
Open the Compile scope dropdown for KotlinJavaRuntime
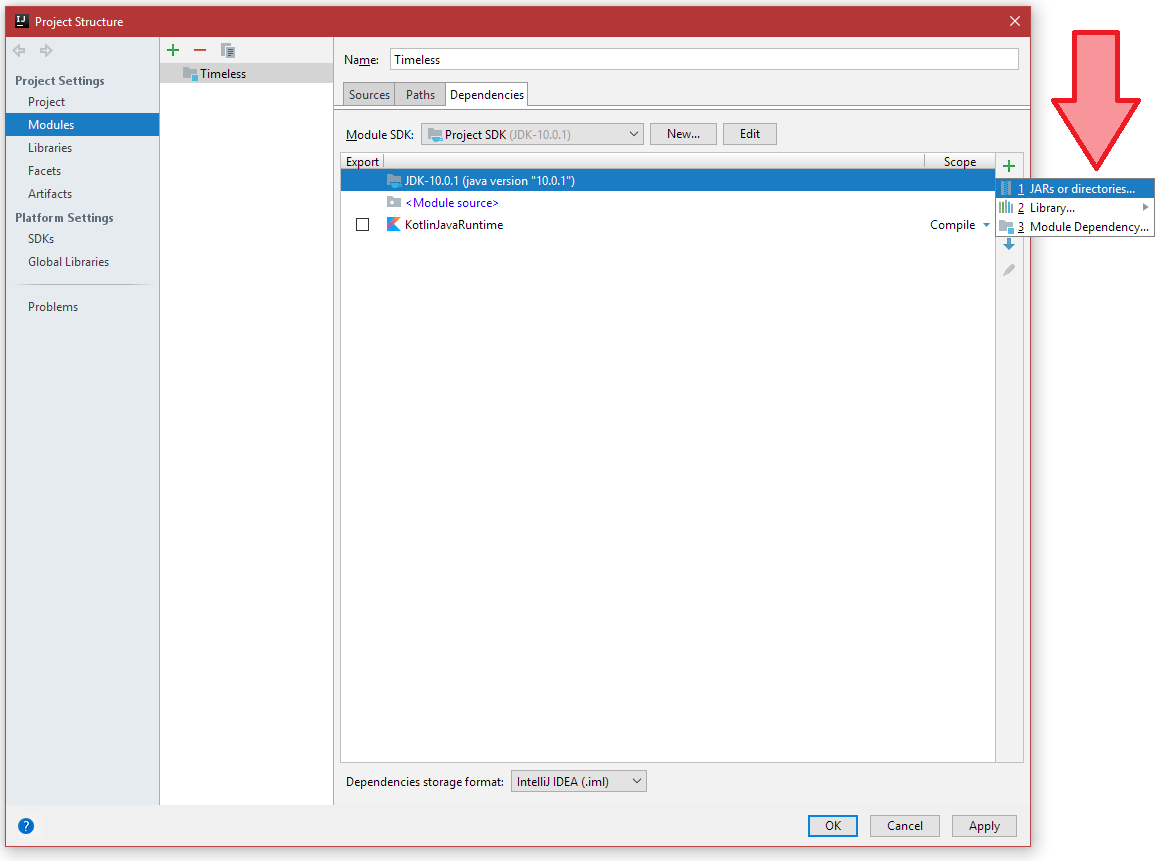pos(986,225)
